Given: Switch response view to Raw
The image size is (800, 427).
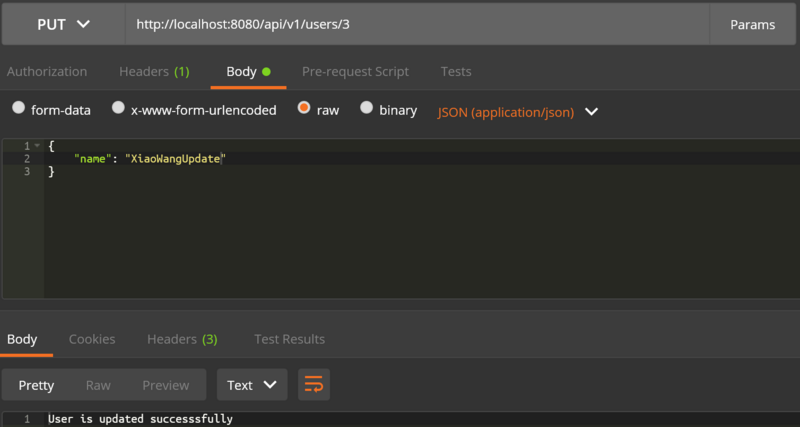Looking at the screenshot, I should click(98, 385).
